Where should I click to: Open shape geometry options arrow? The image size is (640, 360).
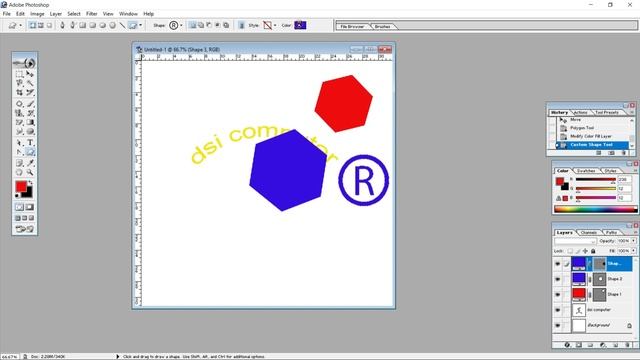(140, 25)
